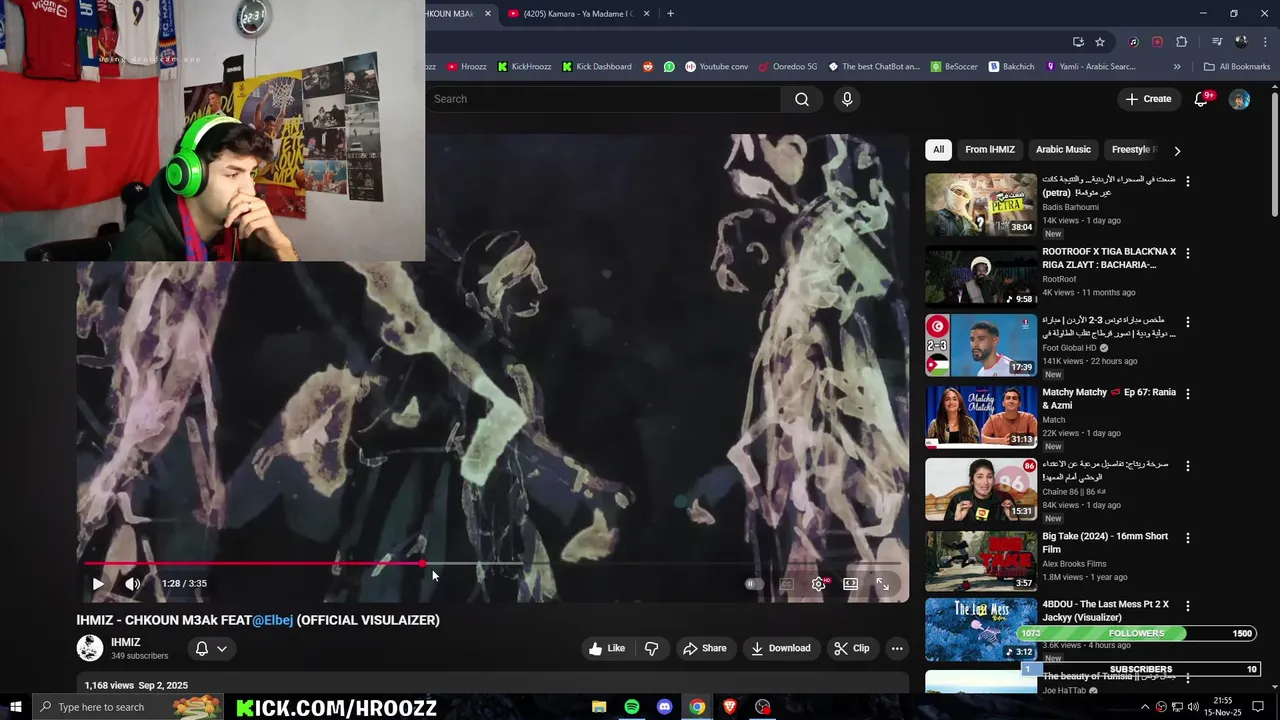The image size is (1280, 720).
Task: Open the YouTube account avatar menu
Action: (x=1239, y=99)
